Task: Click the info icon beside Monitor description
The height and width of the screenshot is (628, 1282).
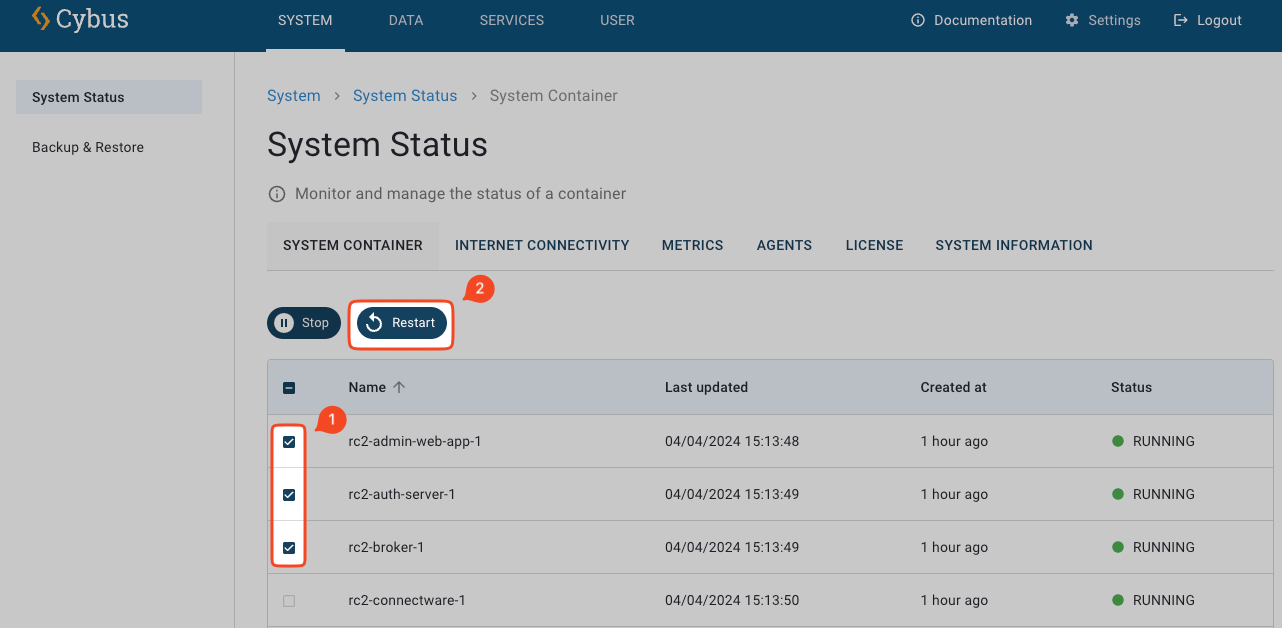Action: (x=277, y=194)
